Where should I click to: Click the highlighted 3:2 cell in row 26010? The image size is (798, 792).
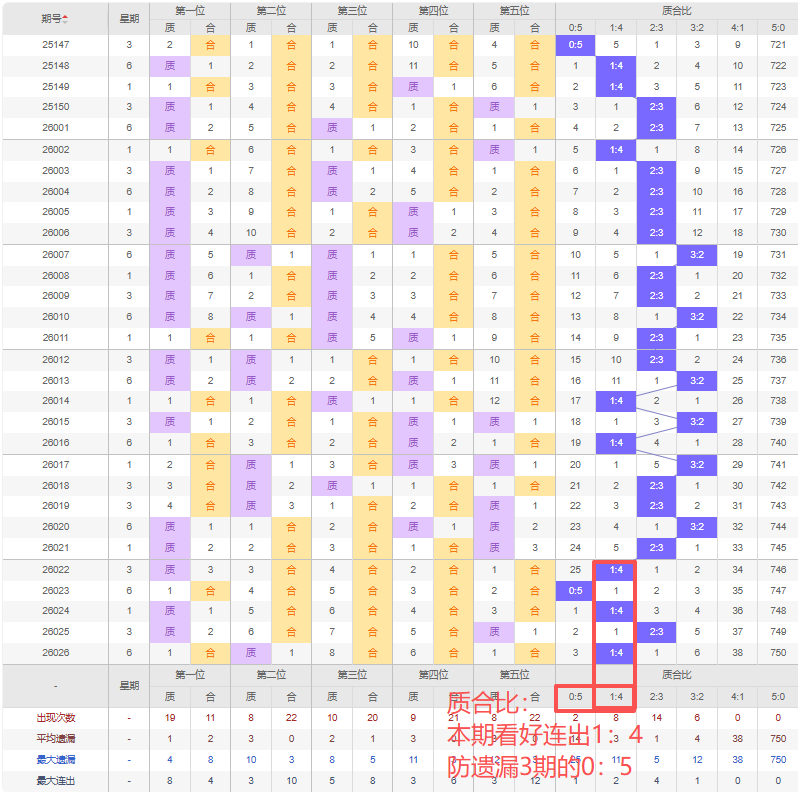pos(697,317)
